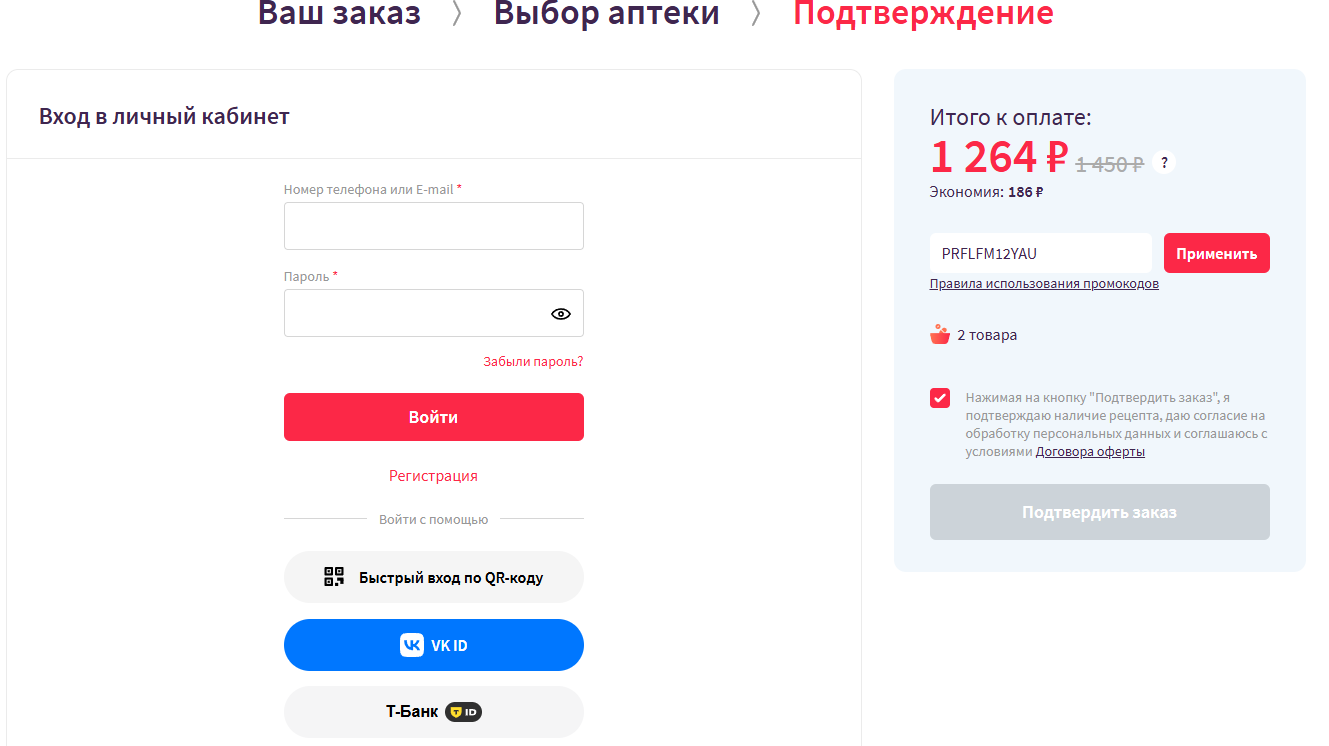Open the Договора оферты link
1329x746 pixels.
pyautogui.click(x=1090, y=452)
